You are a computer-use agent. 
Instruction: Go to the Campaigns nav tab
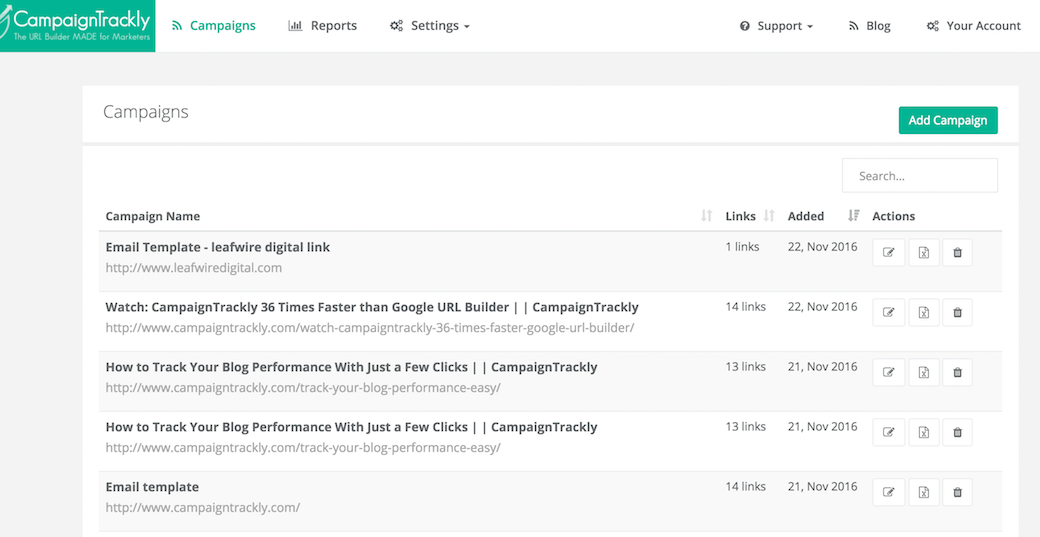point(213,26)
